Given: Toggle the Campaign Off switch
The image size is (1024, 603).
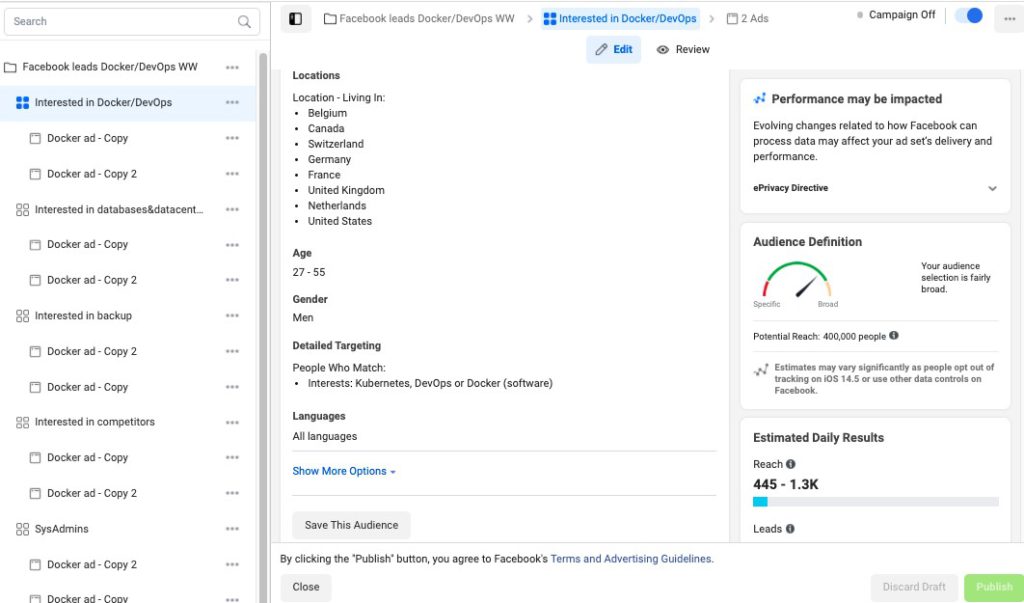Looking at the screenshot, I should [969, 16].
